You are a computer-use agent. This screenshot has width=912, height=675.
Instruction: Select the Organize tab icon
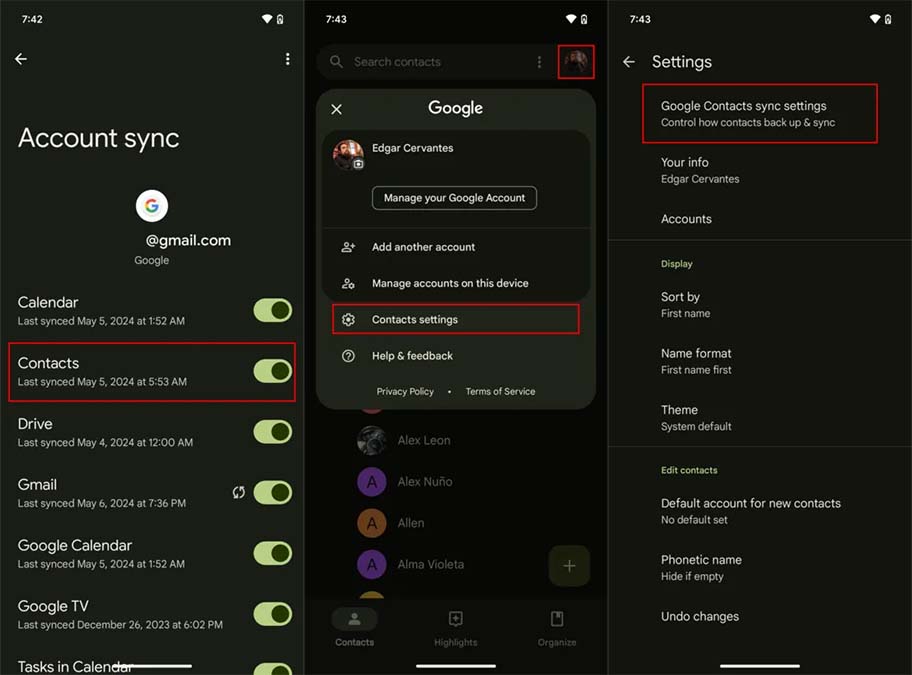[x=556, y=620]
